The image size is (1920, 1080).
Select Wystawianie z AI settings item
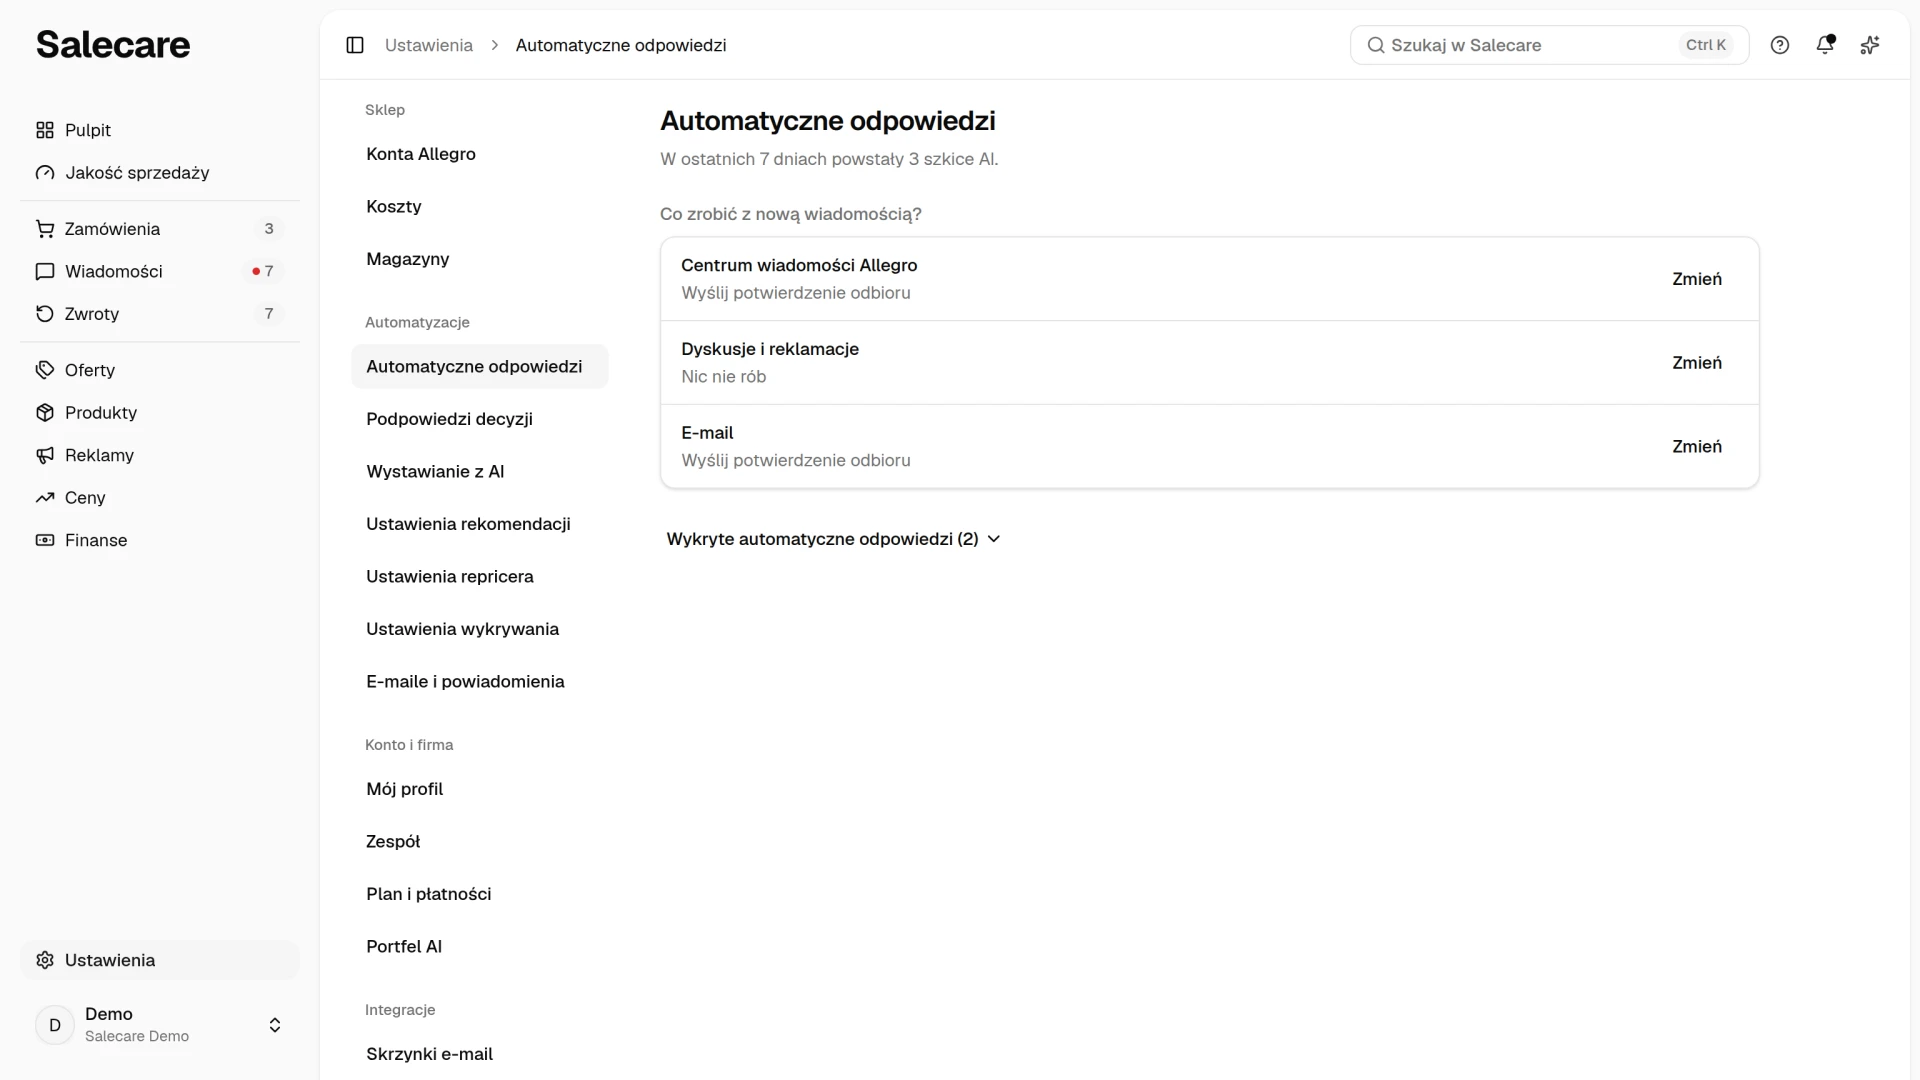480,472
